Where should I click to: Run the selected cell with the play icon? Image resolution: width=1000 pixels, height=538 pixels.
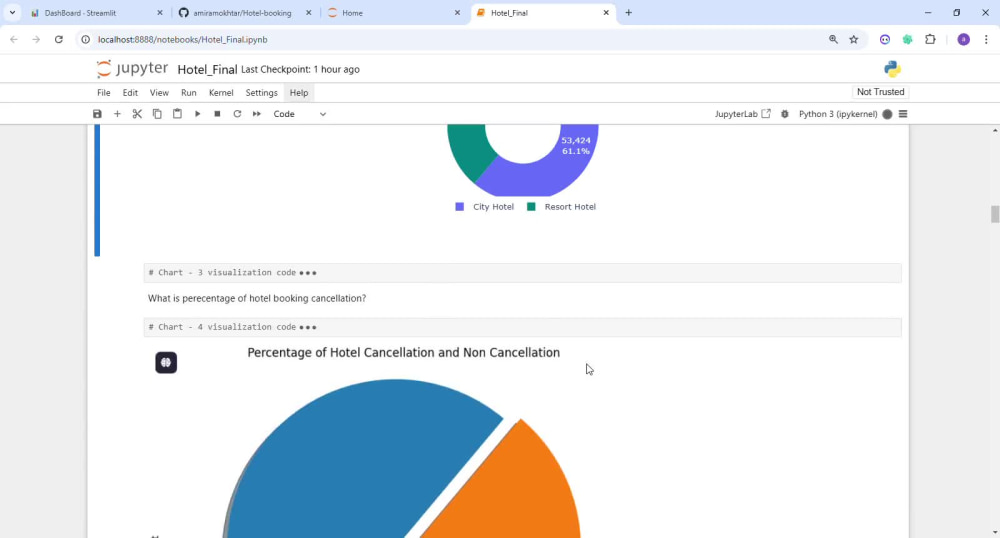pos(198,114)
